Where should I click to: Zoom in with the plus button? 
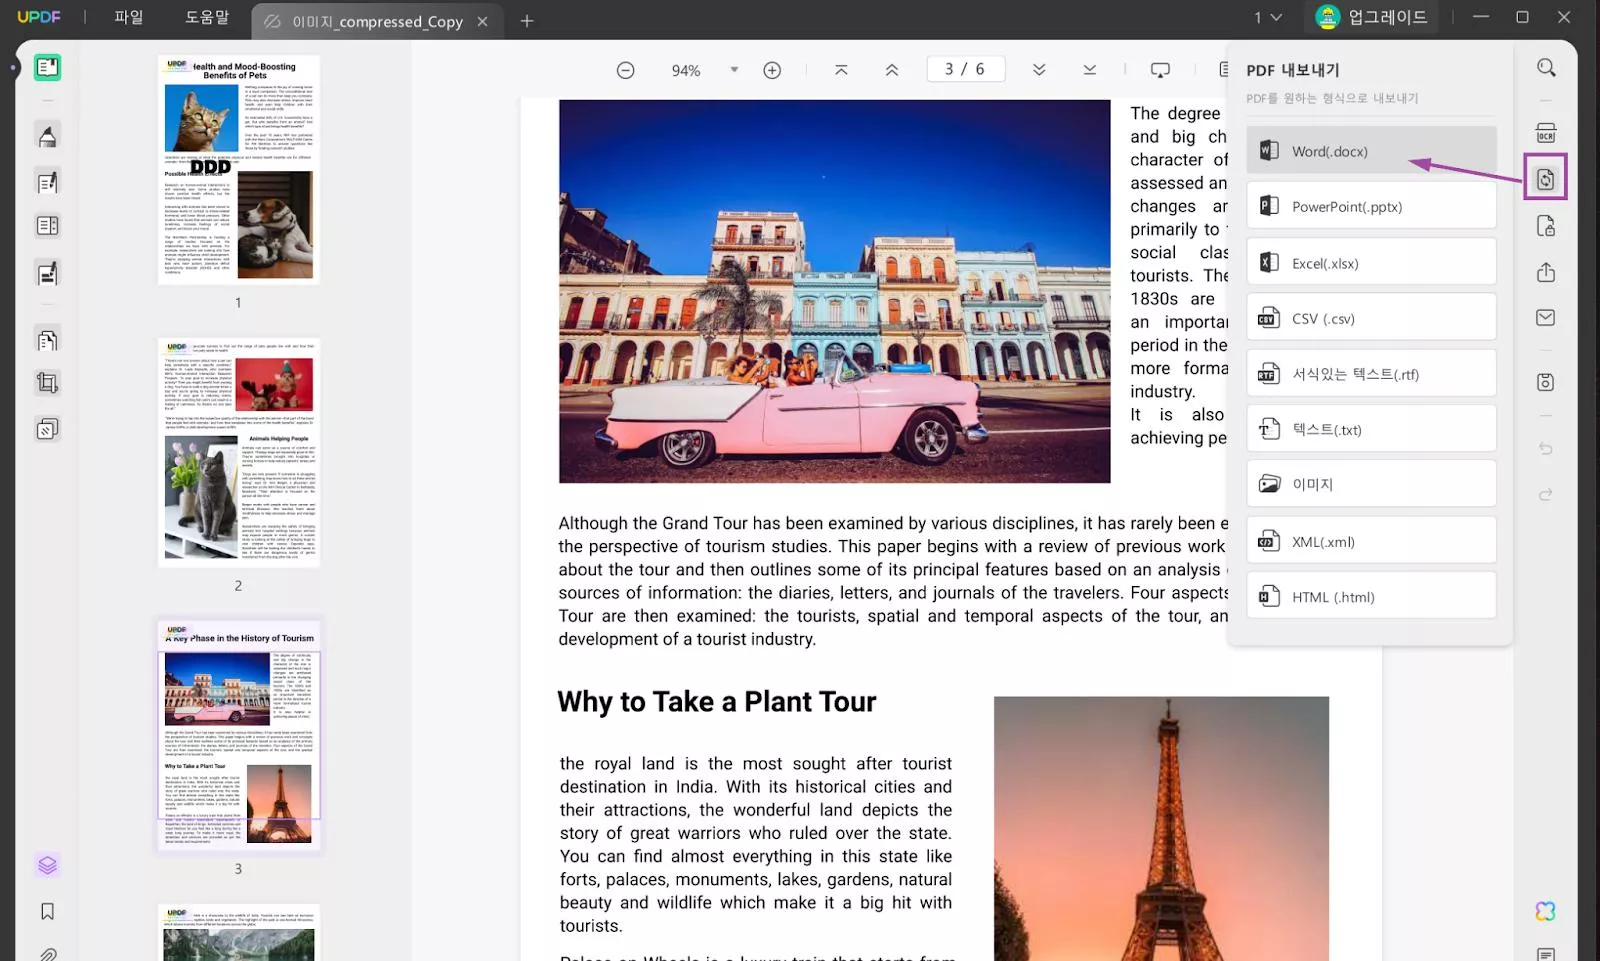772,70
